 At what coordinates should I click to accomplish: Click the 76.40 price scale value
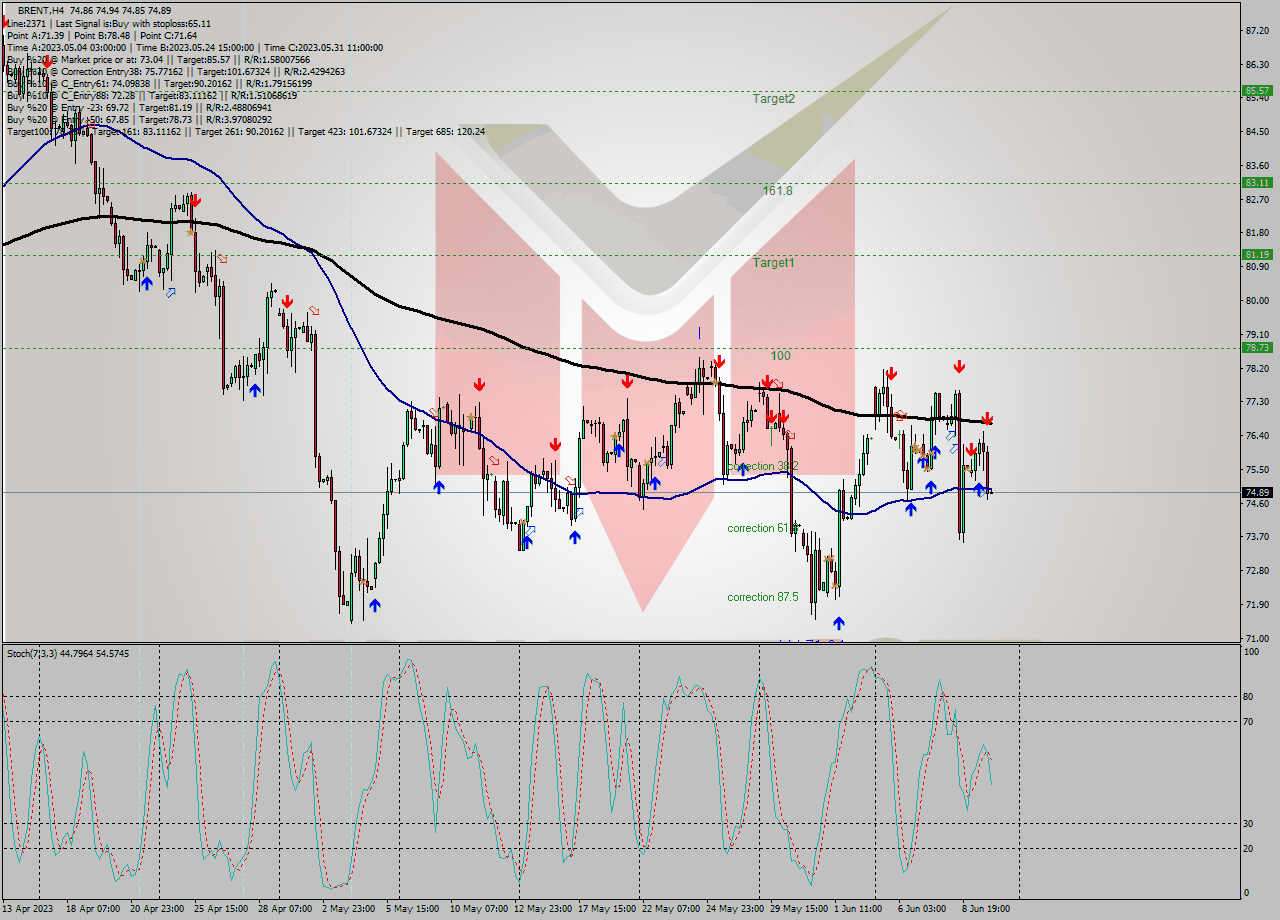[x=1257, y=436]
